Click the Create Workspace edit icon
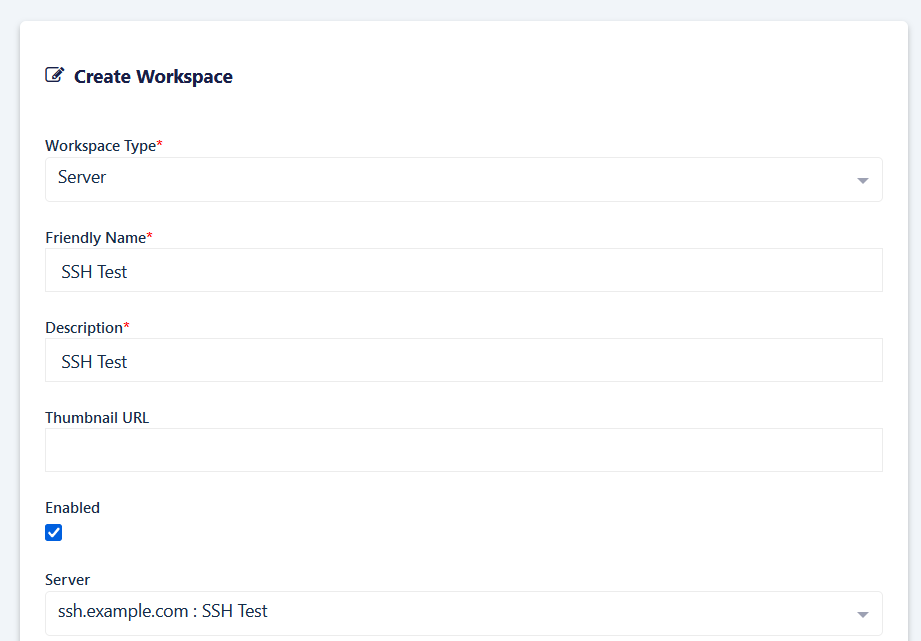Screen dimensions: 921x641 pyautogui.click(x=55, y=74)
